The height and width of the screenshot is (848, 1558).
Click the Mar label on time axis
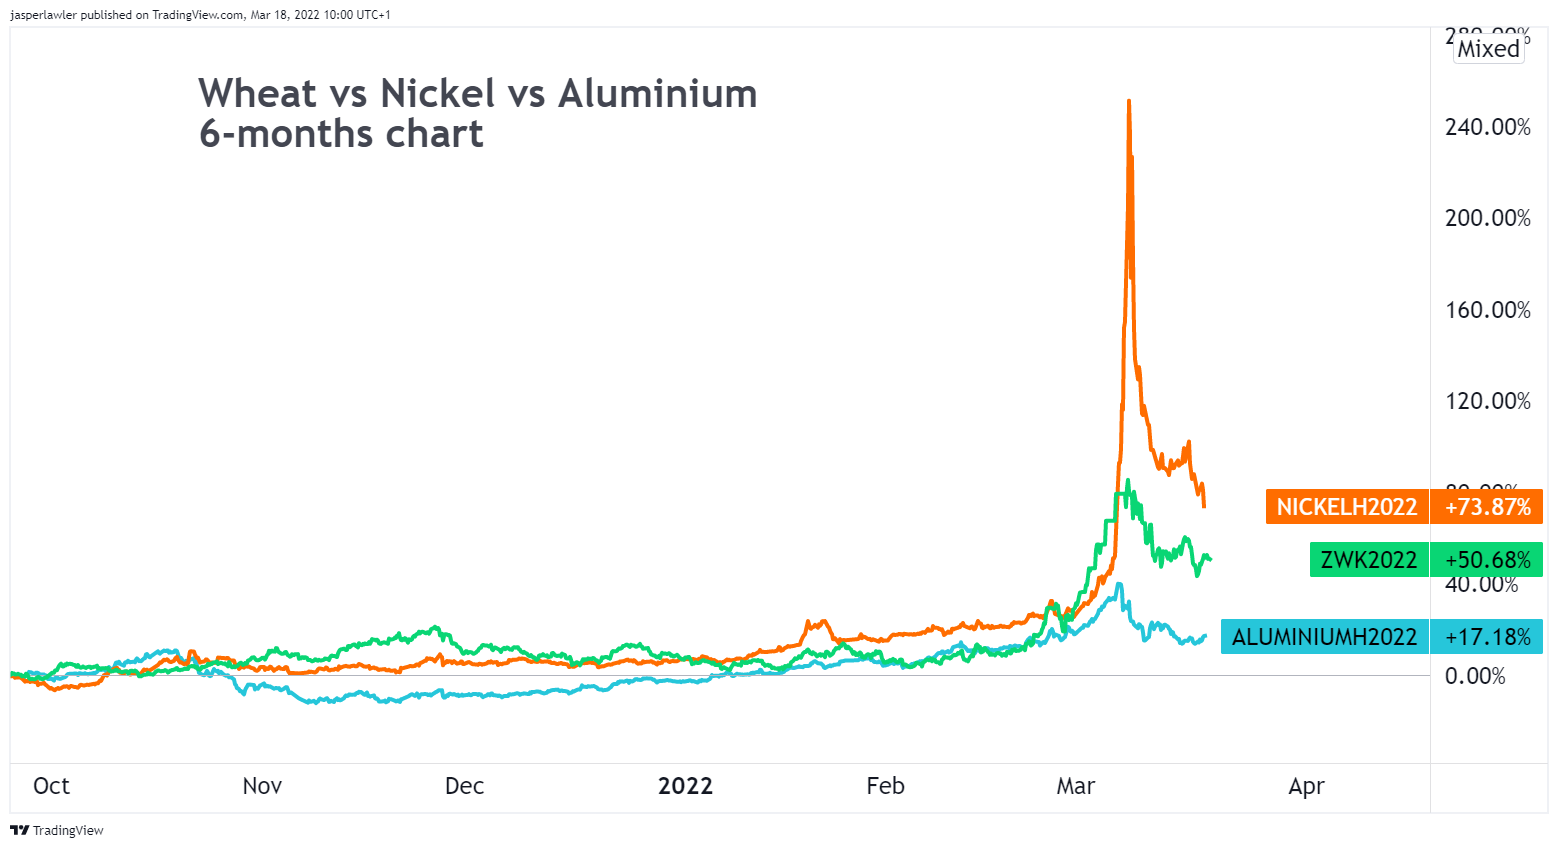[x=1075, y=786]
